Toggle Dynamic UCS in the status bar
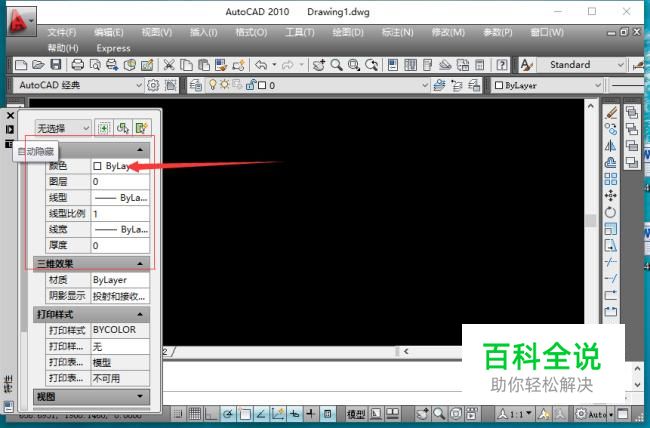The height and width of the screenshot is (428, 650). click(278, 413)
